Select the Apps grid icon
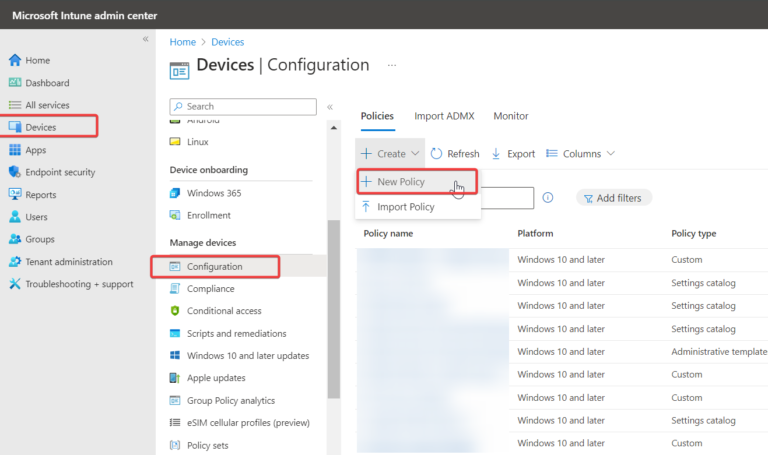This screenshot has height=455, width=768. pos(15,150)
